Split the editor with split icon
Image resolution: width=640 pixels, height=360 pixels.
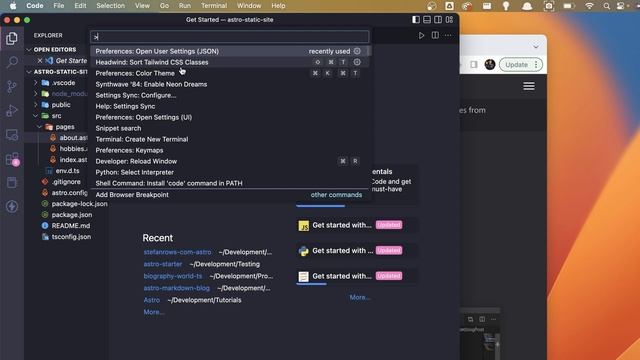point(435,36)
